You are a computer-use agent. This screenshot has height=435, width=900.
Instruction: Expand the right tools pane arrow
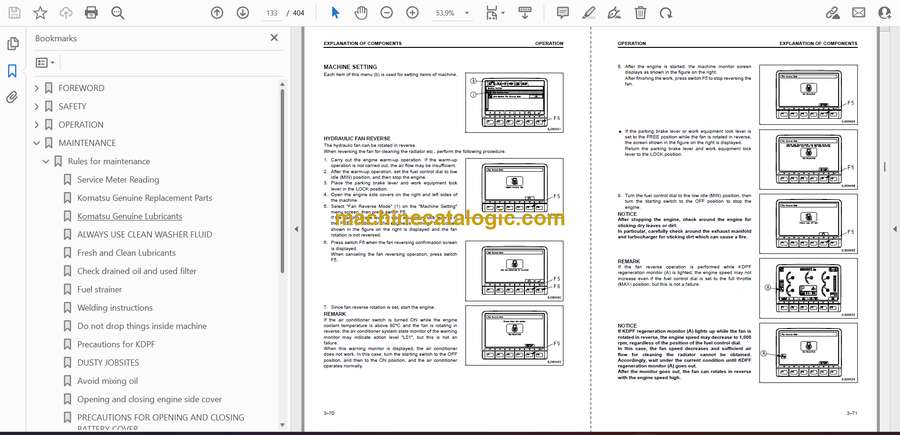click(x=894, y=228)
